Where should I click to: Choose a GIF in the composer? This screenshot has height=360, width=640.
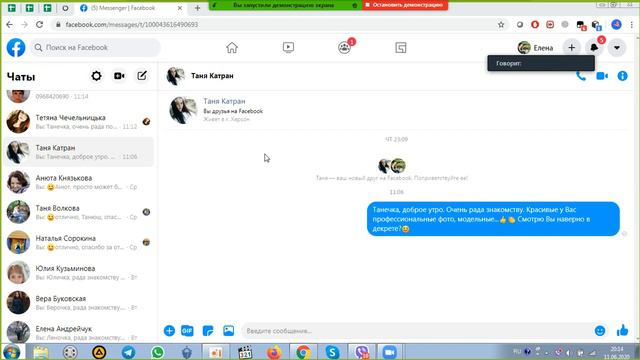(x=187, y=331)
